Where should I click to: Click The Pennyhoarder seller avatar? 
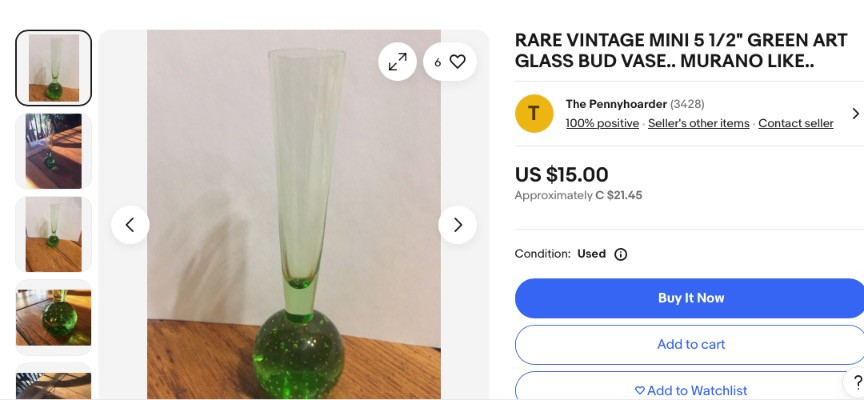click(534, 113)
